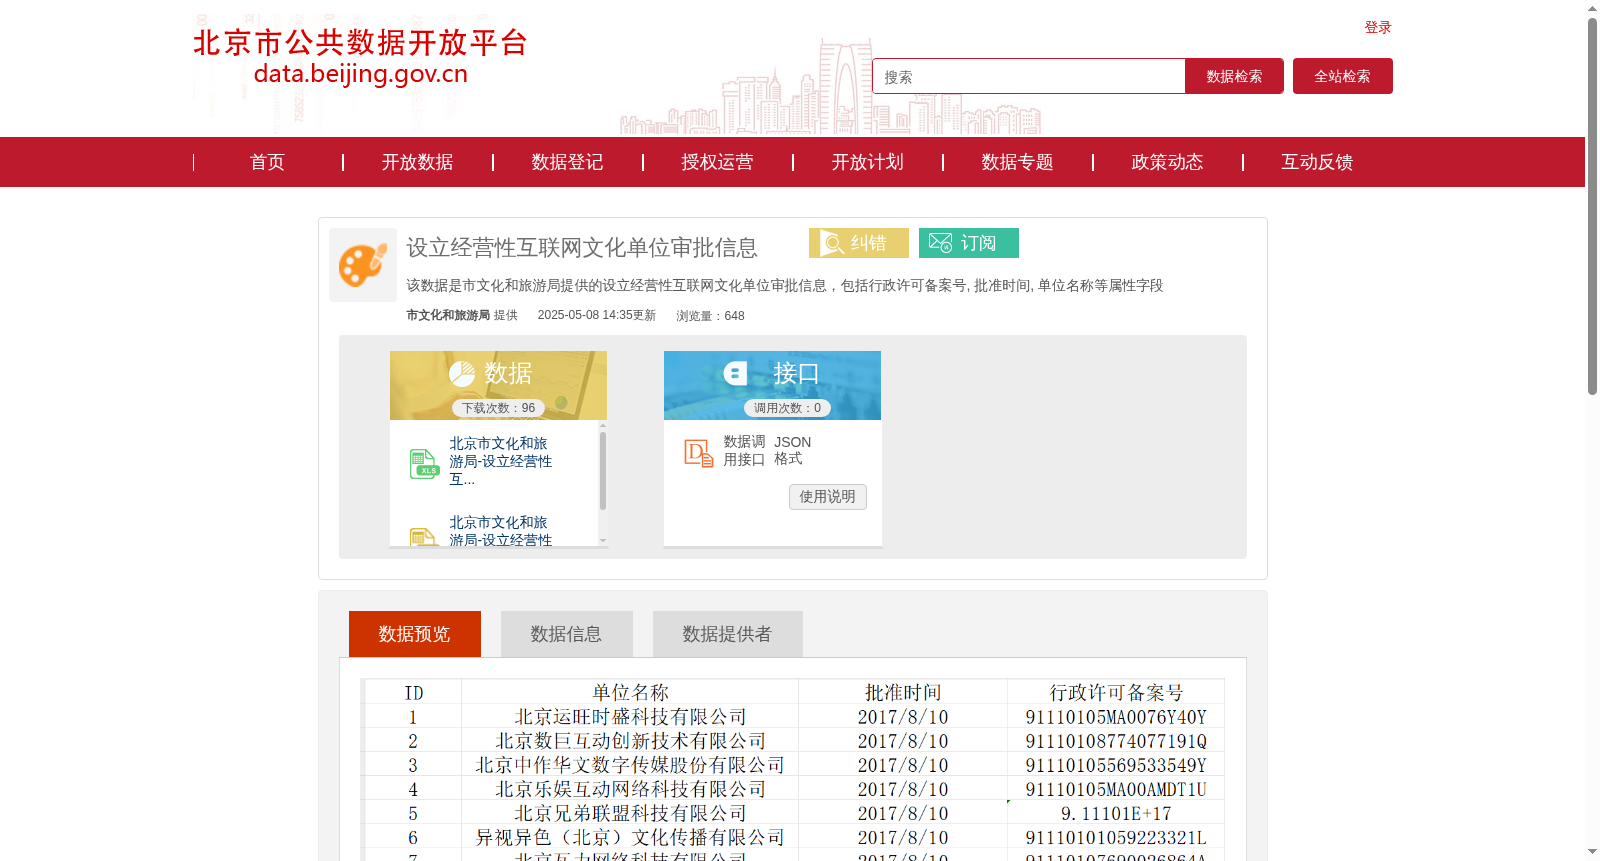Screen dimensions: 1600x861
Task: Click the file list scrollbar thumb
Action: pyautogui.click(x=603, y=470)
